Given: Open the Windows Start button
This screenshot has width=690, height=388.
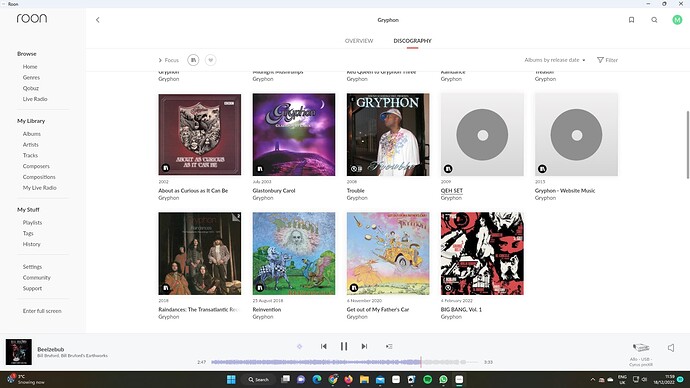Looking at the screenshot, I should [x=231, y=380].
